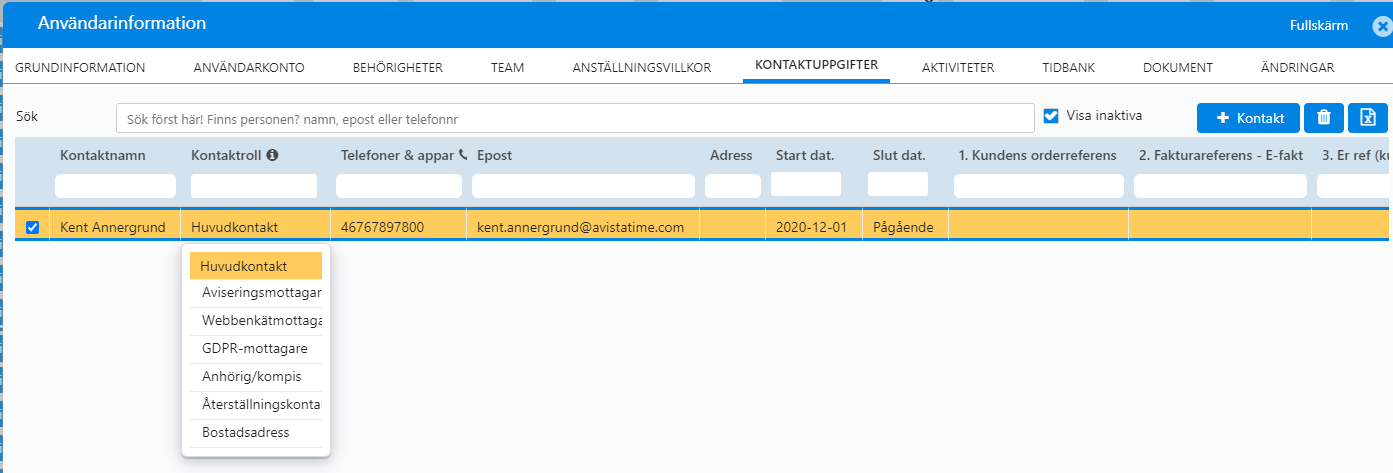The height and width of the screenshot is (473, 1393).
Task: Open the Tidbank tab
Action: (x=1068, y=67)
